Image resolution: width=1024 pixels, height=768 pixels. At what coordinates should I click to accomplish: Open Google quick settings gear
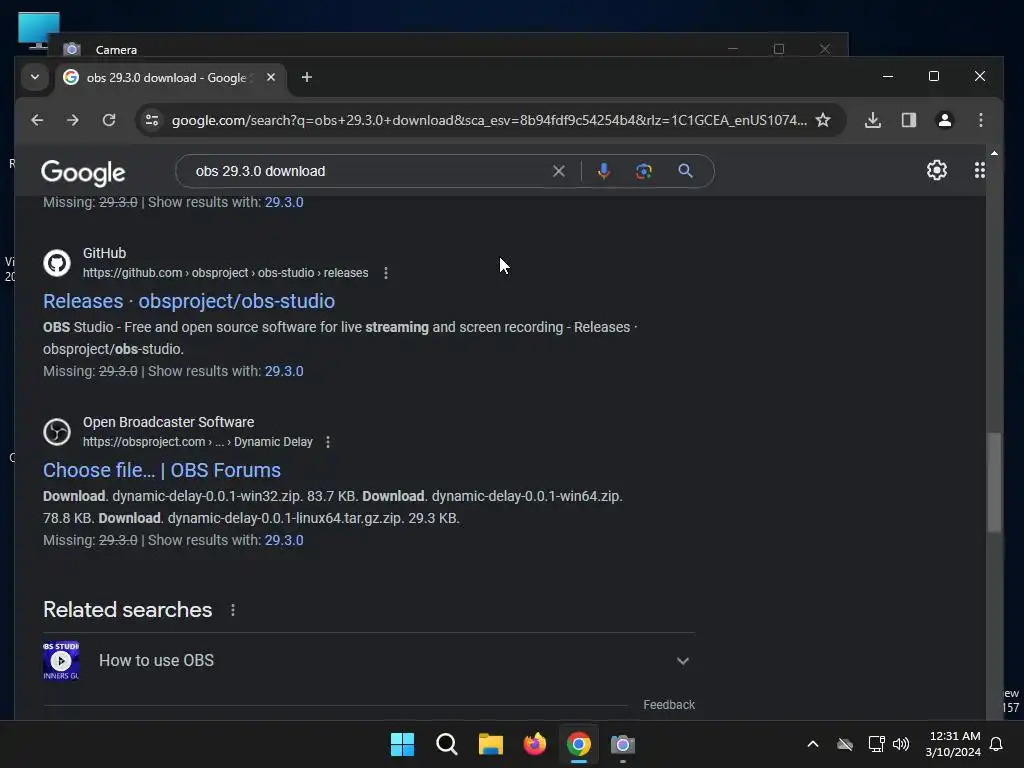pyautogui.click(x=937, y=170)
